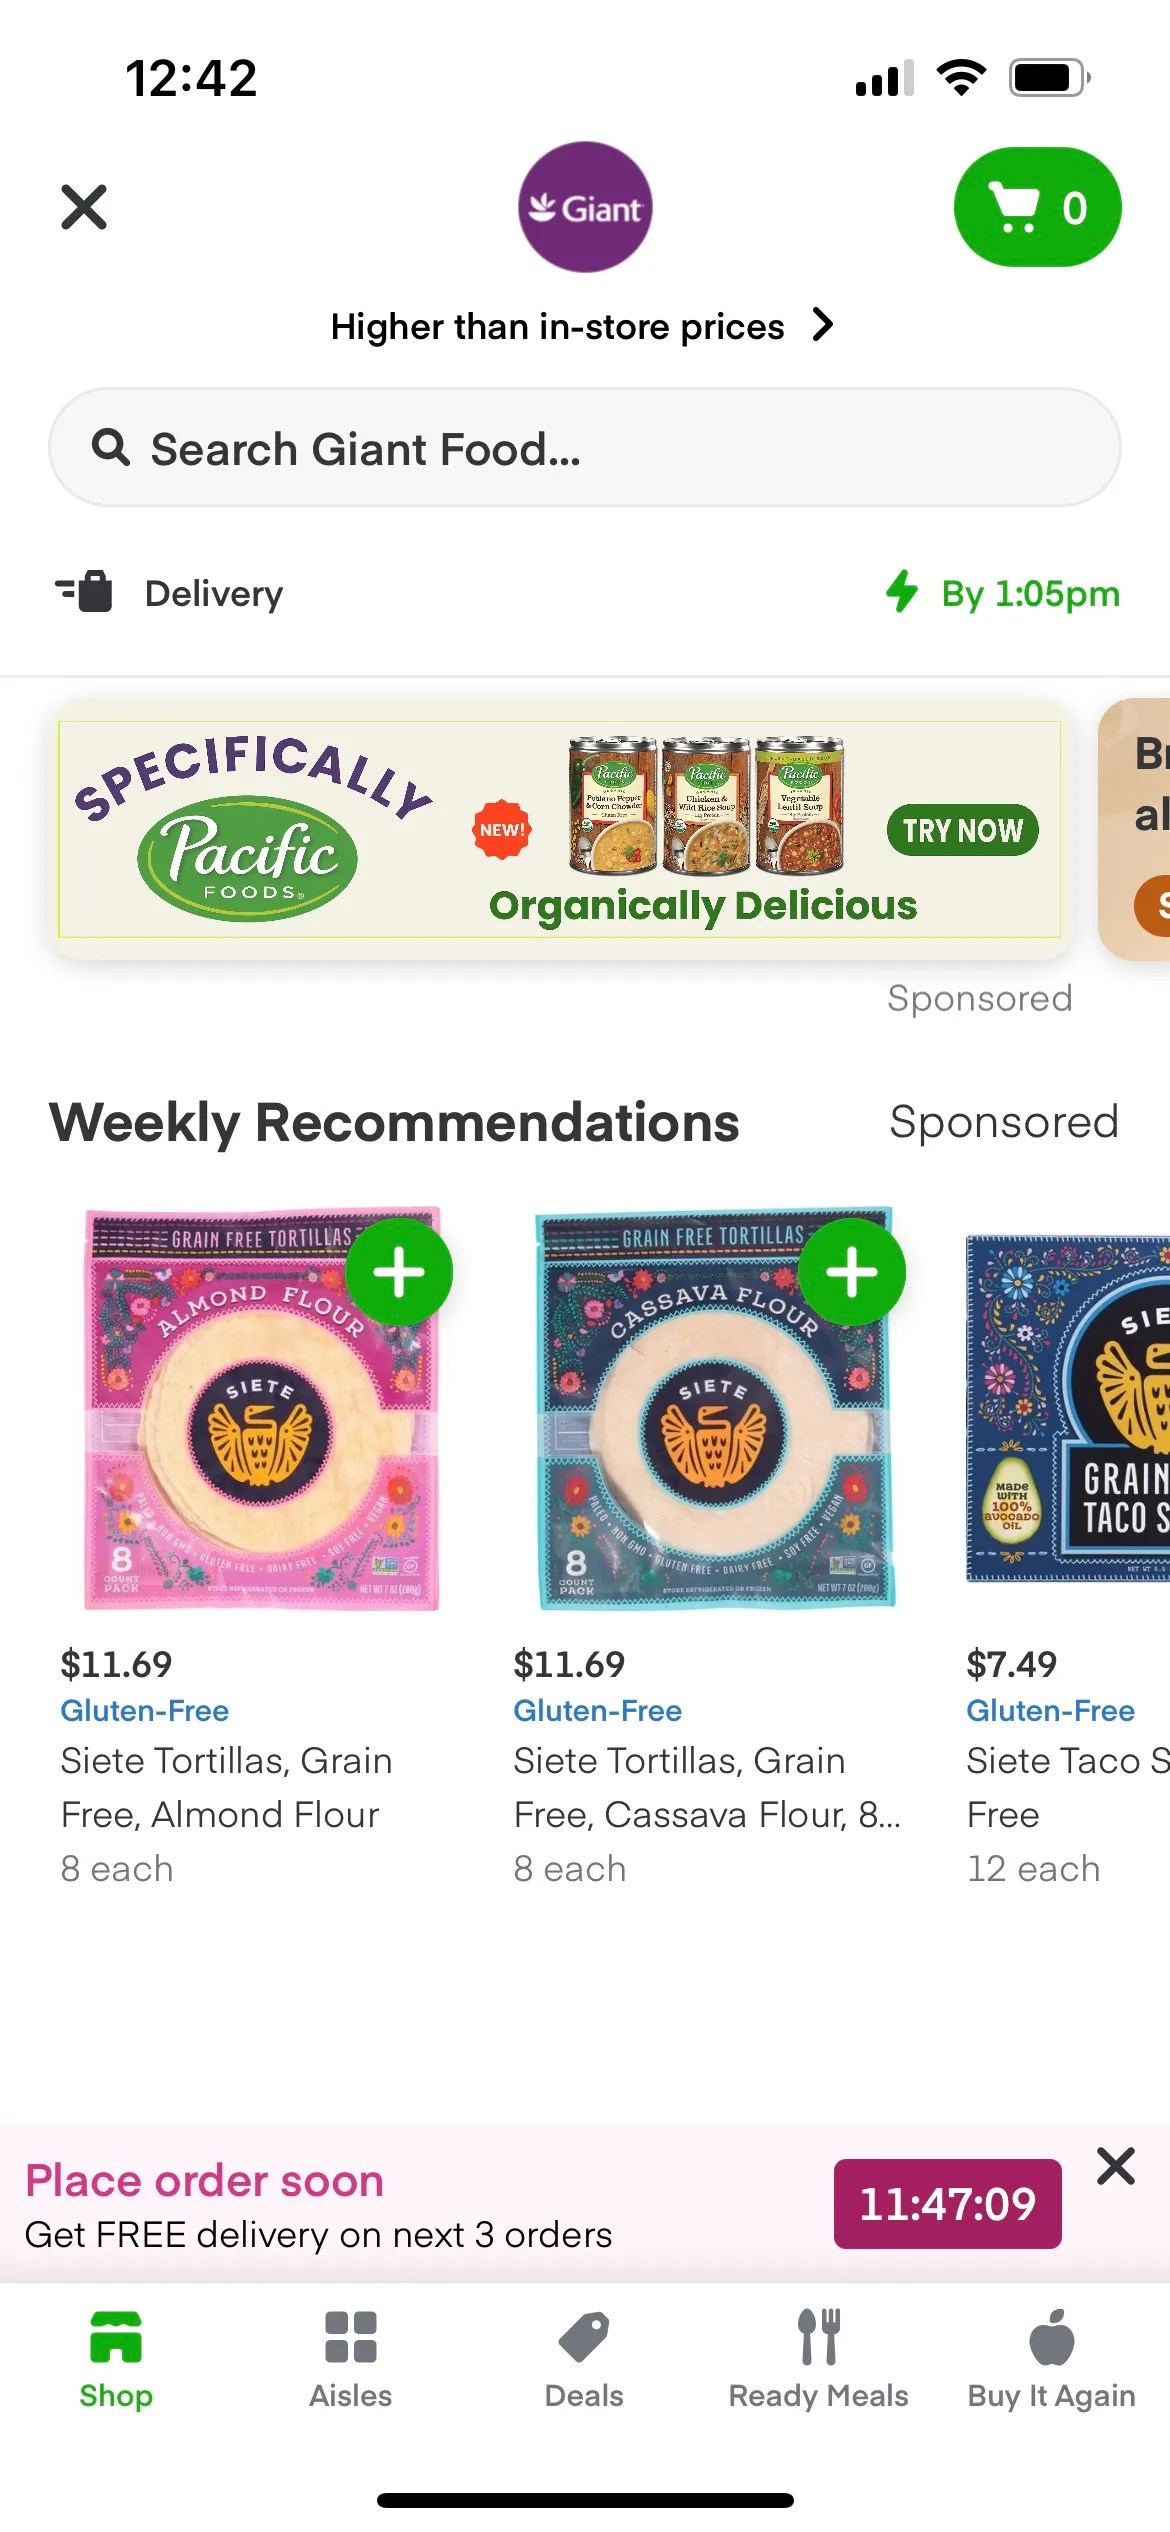Tap the lightning bolt next to delivery time
Screen dimensions: 1170x2532
[902, 592]
